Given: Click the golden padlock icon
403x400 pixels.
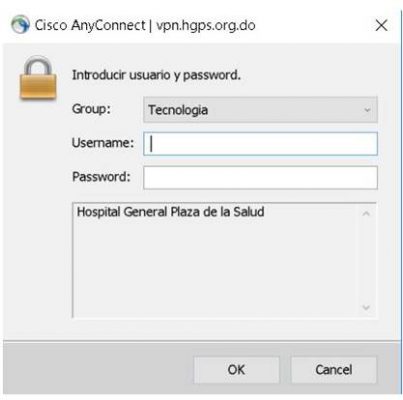Looking at the screenshot, I should [38, 78].
